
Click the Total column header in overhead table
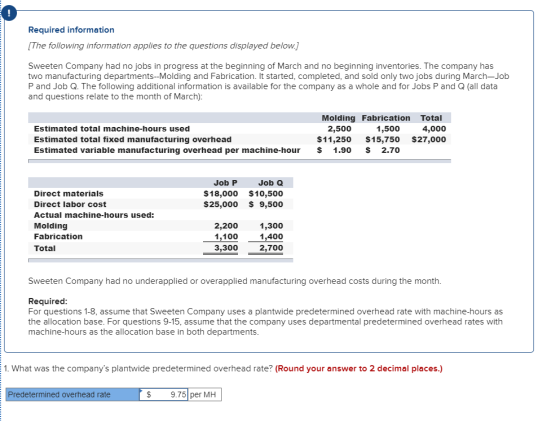[431, 118]
